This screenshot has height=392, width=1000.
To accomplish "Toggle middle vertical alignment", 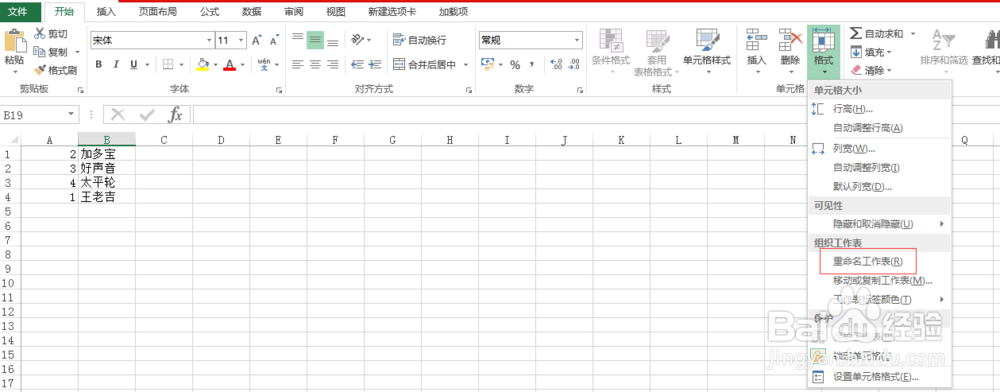I will pos(315,40).
